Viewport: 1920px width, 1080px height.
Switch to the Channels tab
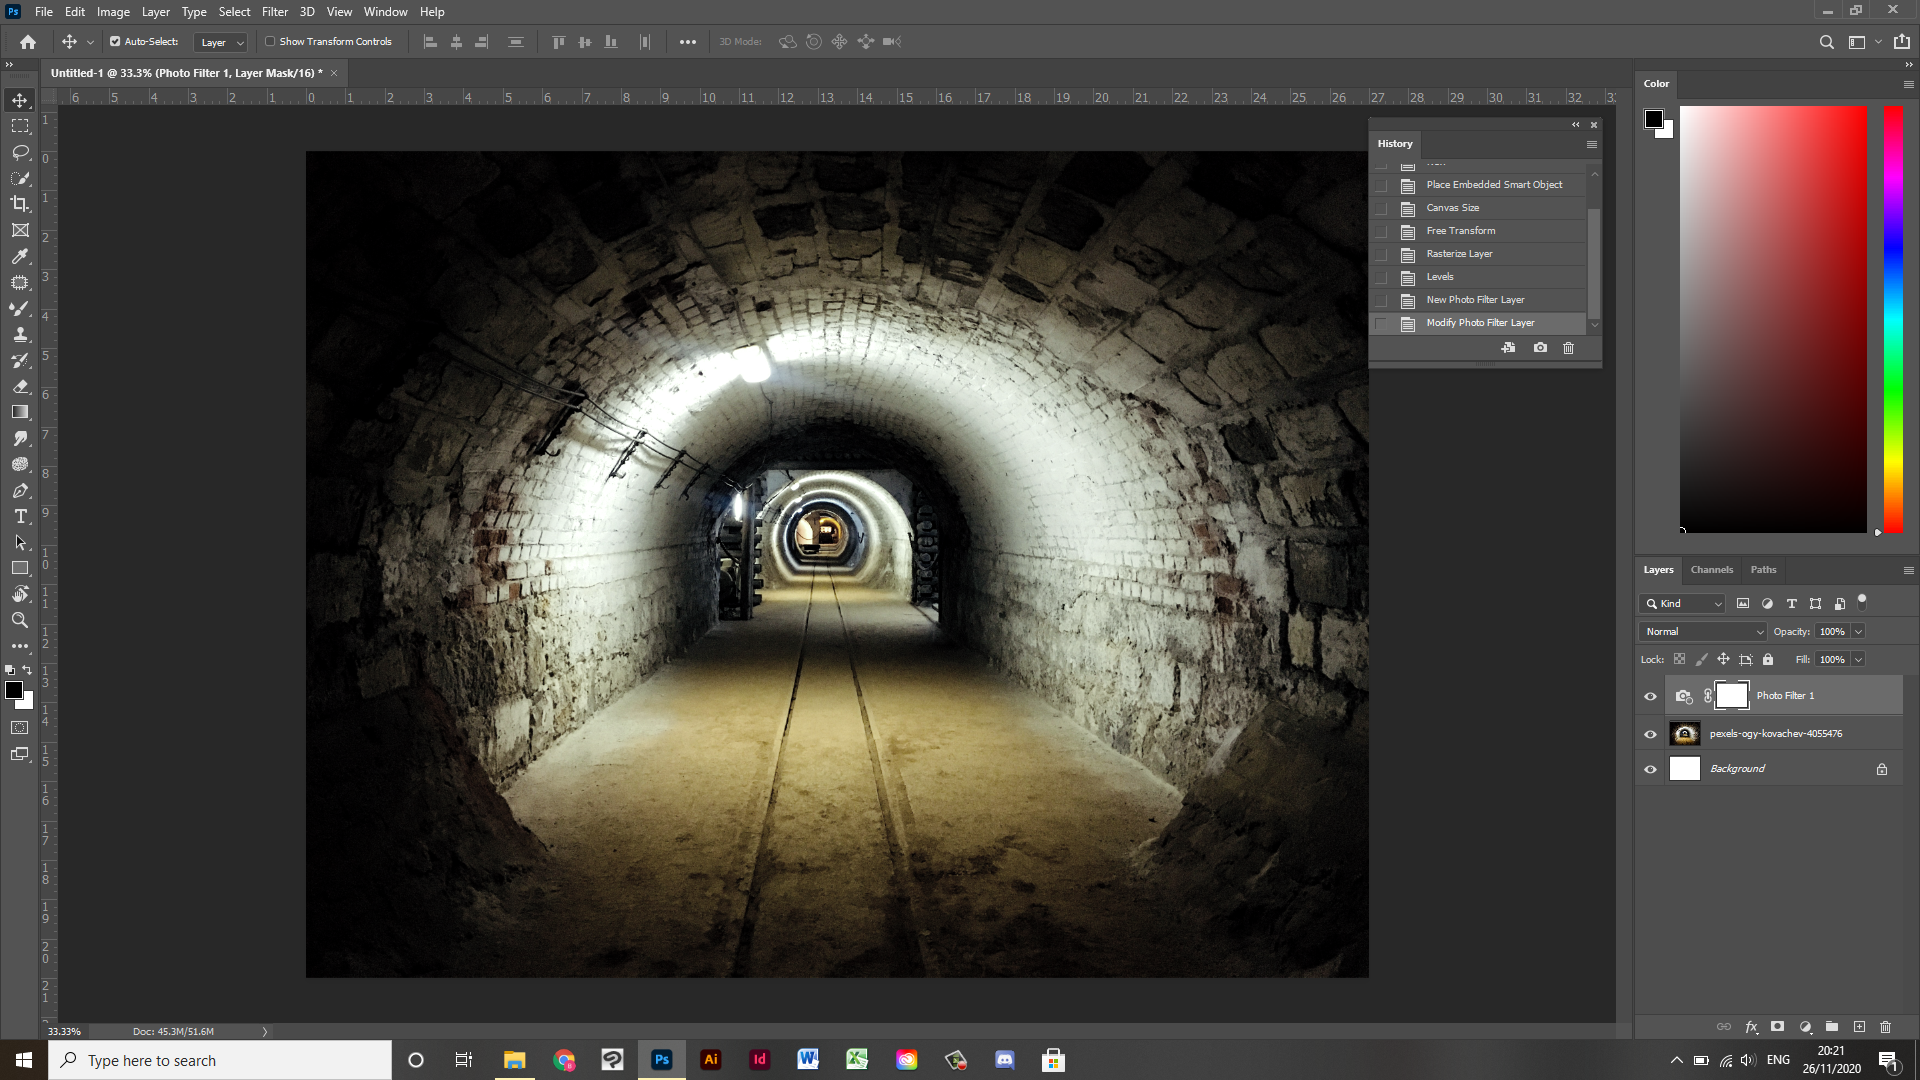coord(1711,570)
